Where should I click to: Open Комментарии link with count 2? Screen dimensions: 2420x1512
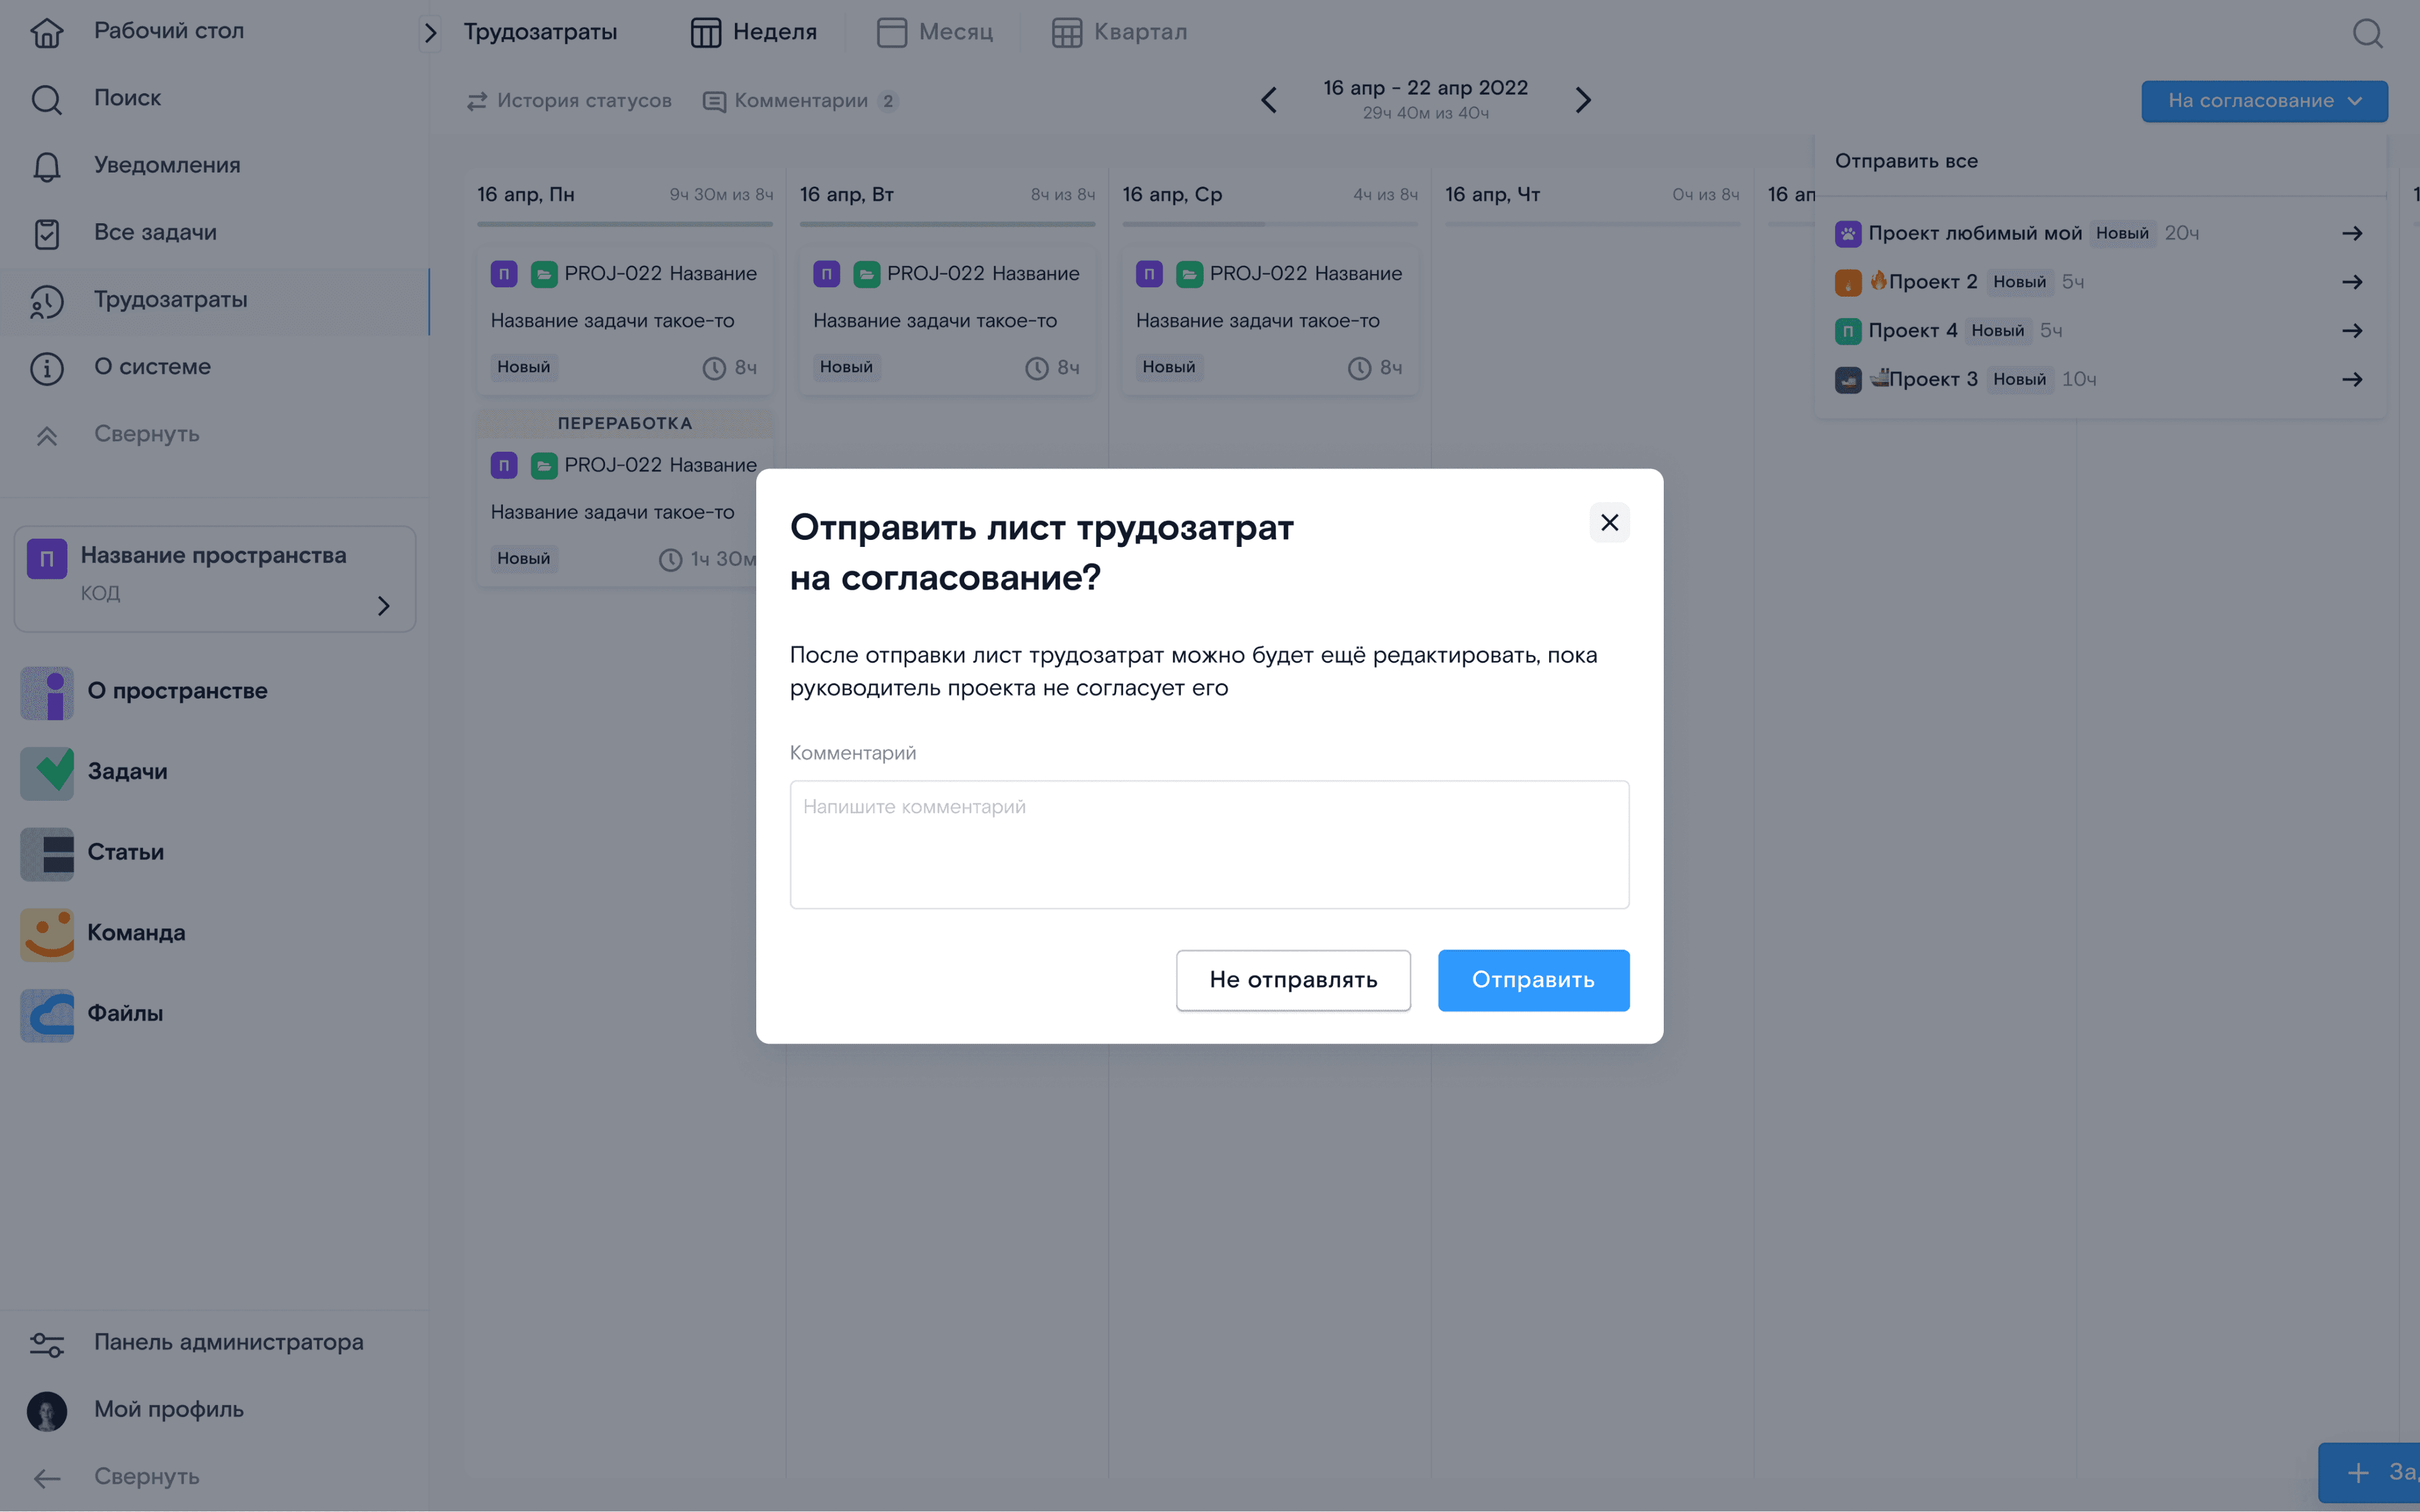800,101
